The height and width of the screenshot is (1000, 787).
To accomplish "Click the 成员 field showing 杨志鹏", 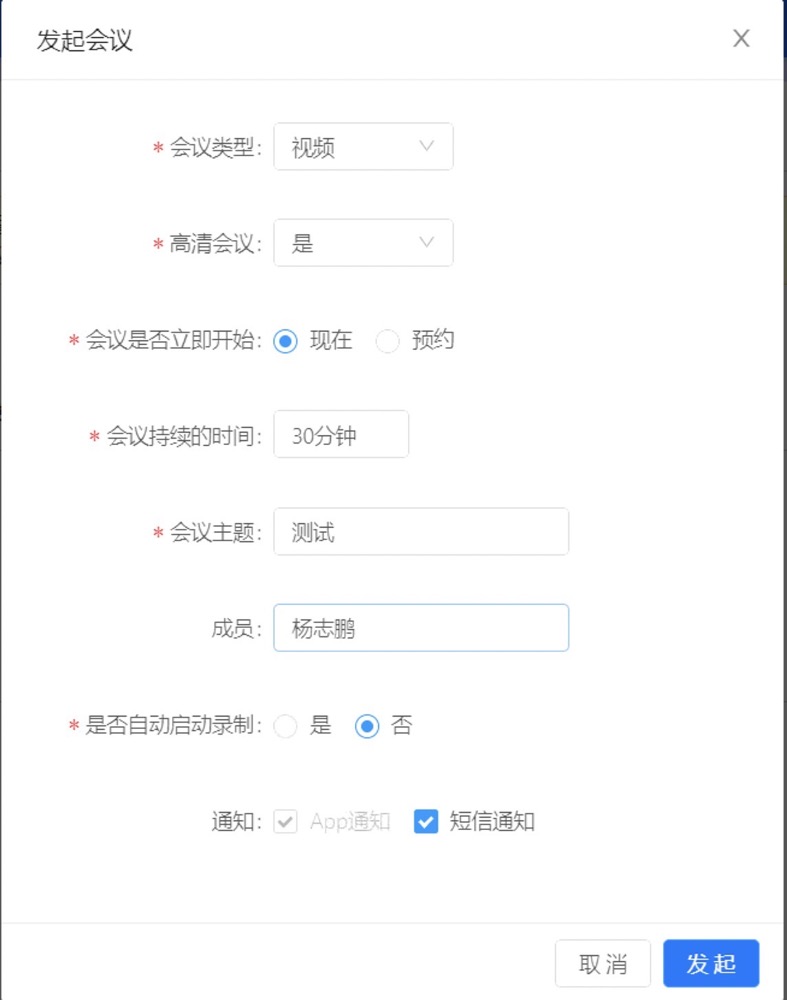I will click(421, 628).
